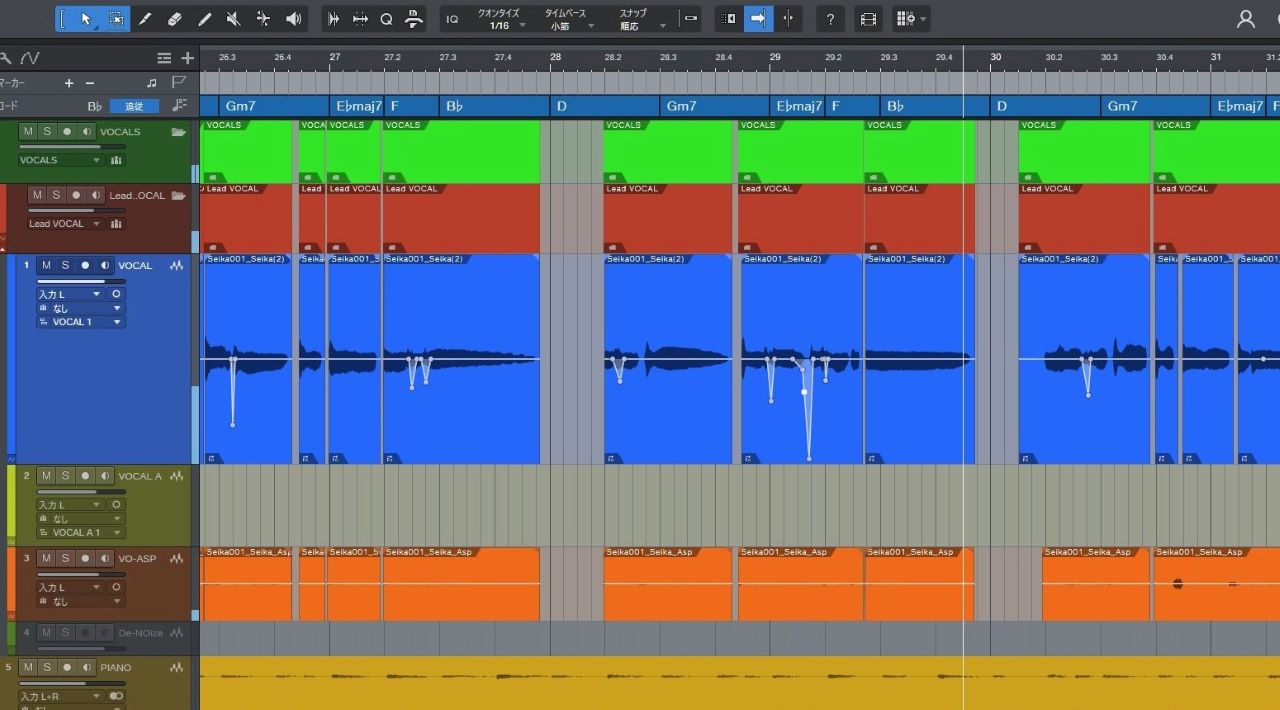Click the marker track flag icon

[x=179, y=82]
